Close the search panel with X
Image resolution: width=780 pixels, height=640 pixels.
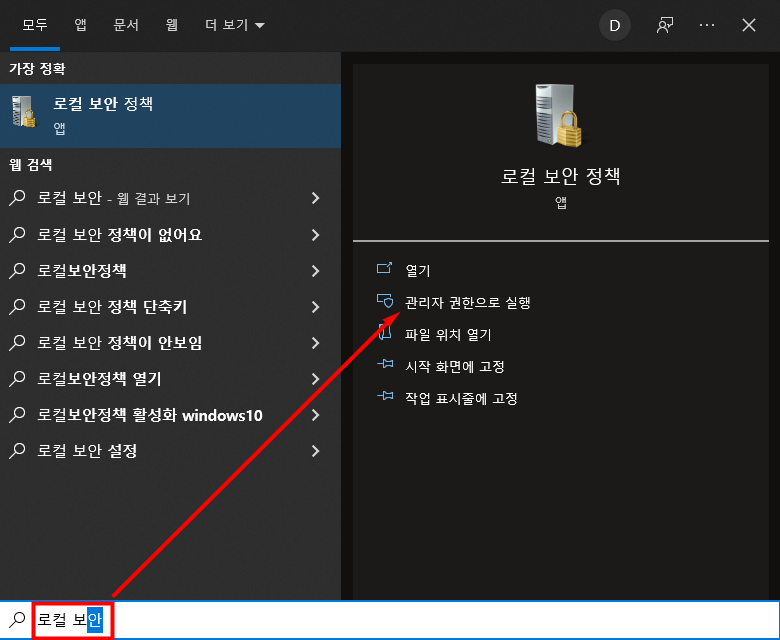coord(749,25)
